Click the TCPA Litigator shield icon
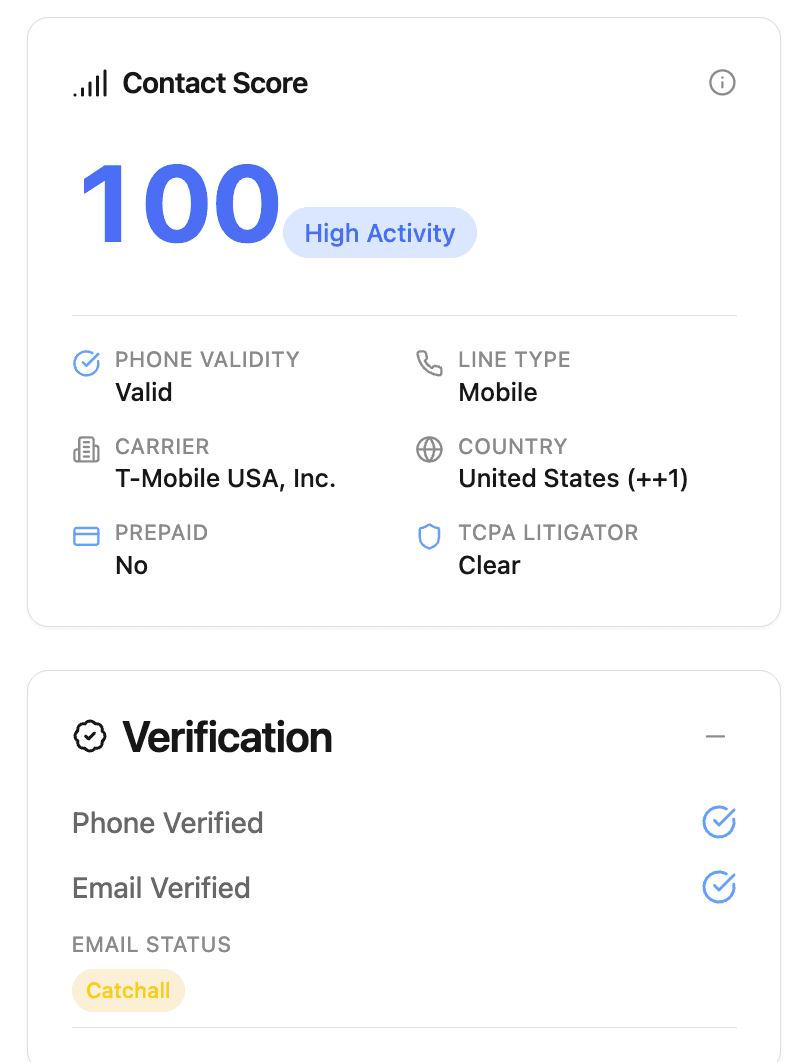The image size is (800, 1062). coord(429,536)
